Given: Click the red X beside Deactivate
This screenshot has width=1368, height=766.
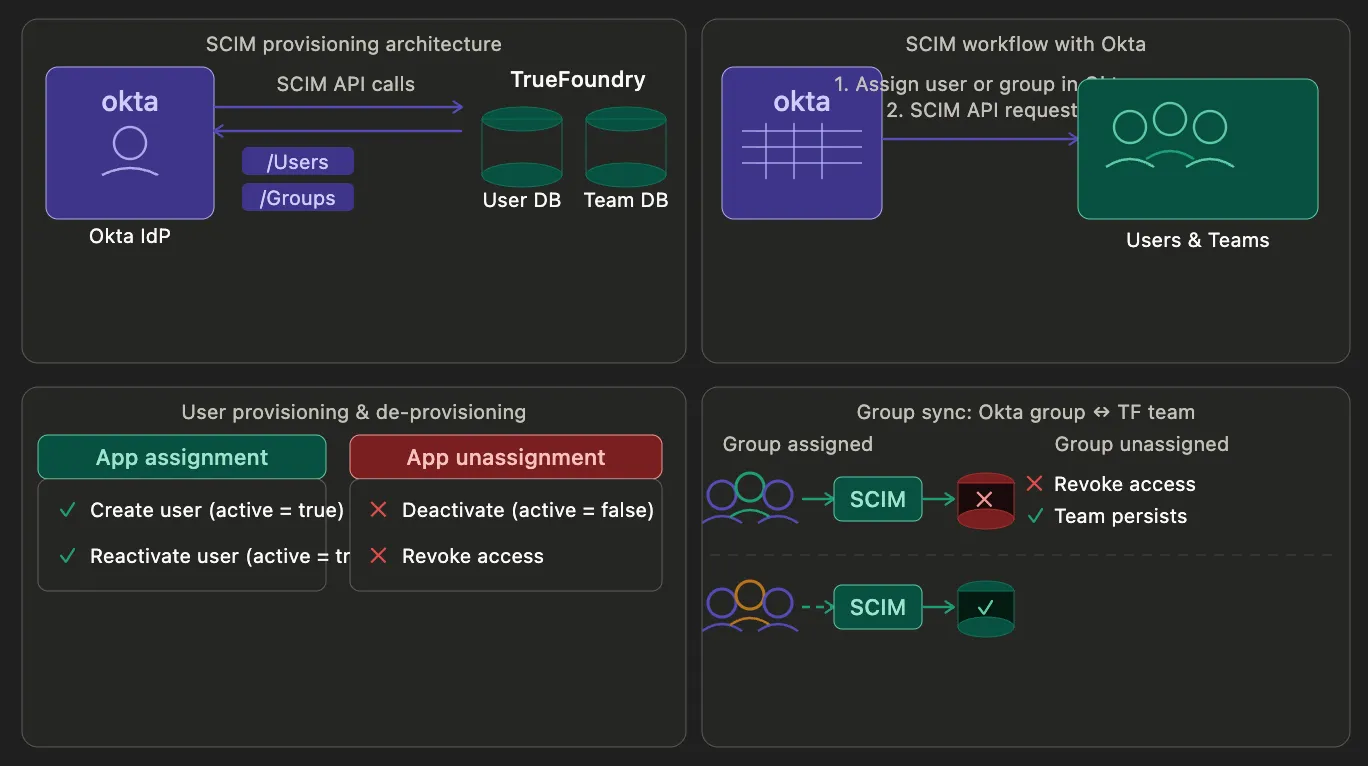Looking at the screenshot, I should [x=378, y=510].
